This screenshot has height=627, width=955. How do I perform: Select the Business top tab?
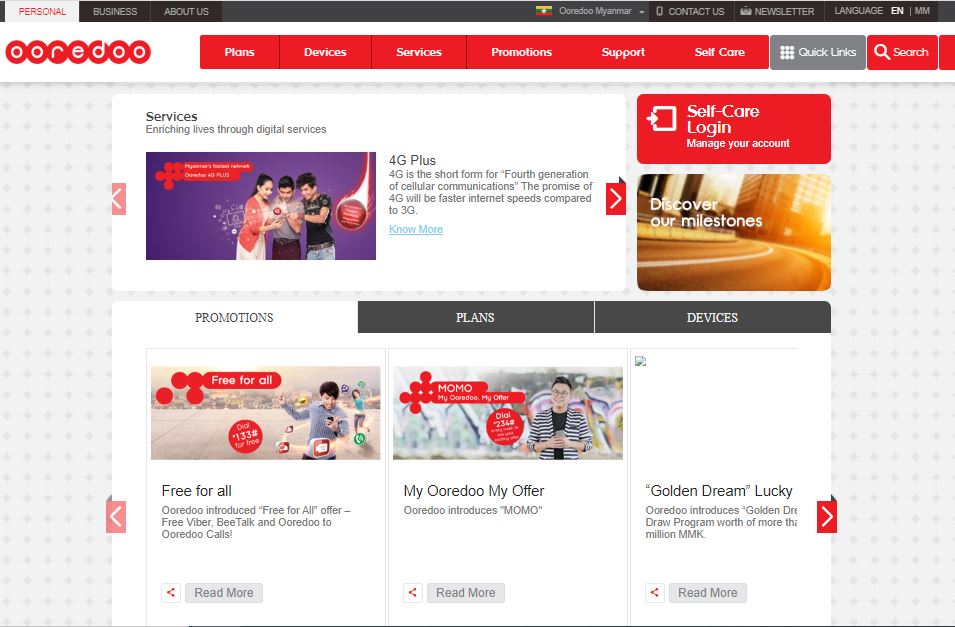pos(115,12)
